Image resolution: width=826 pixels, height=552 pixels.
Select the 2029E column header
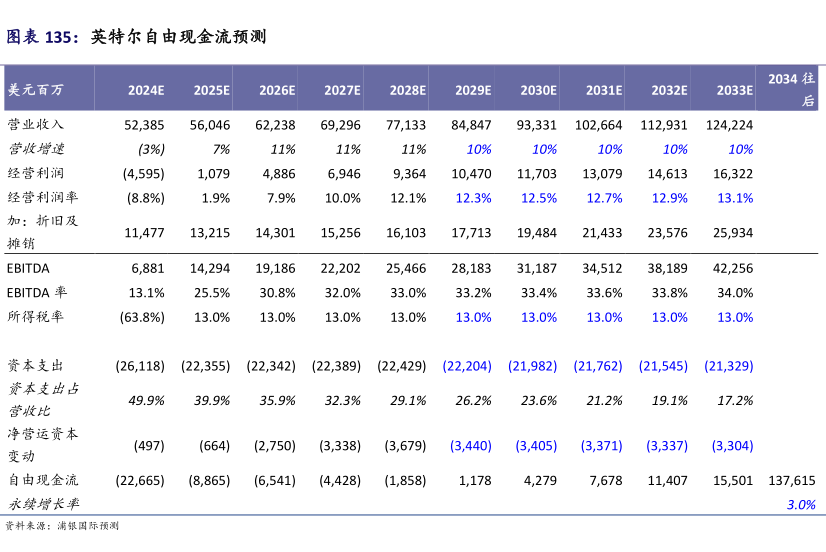(x=473, y=90)
